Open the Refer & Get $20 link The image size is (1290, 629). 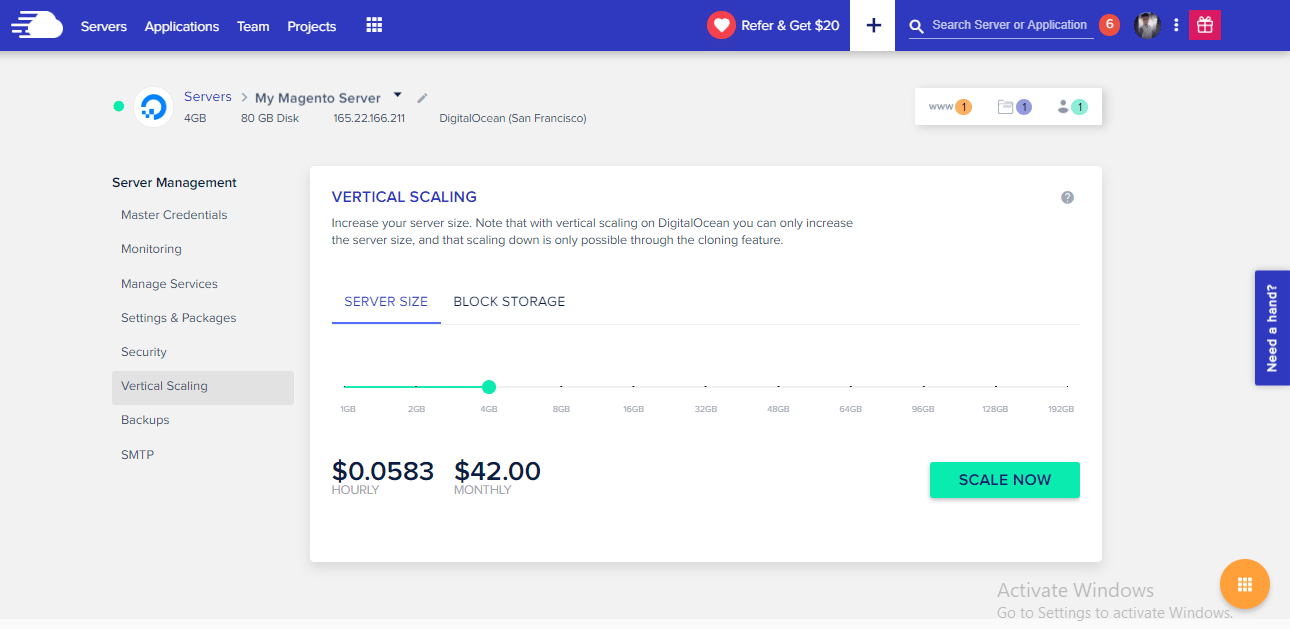tap(773, 25)
